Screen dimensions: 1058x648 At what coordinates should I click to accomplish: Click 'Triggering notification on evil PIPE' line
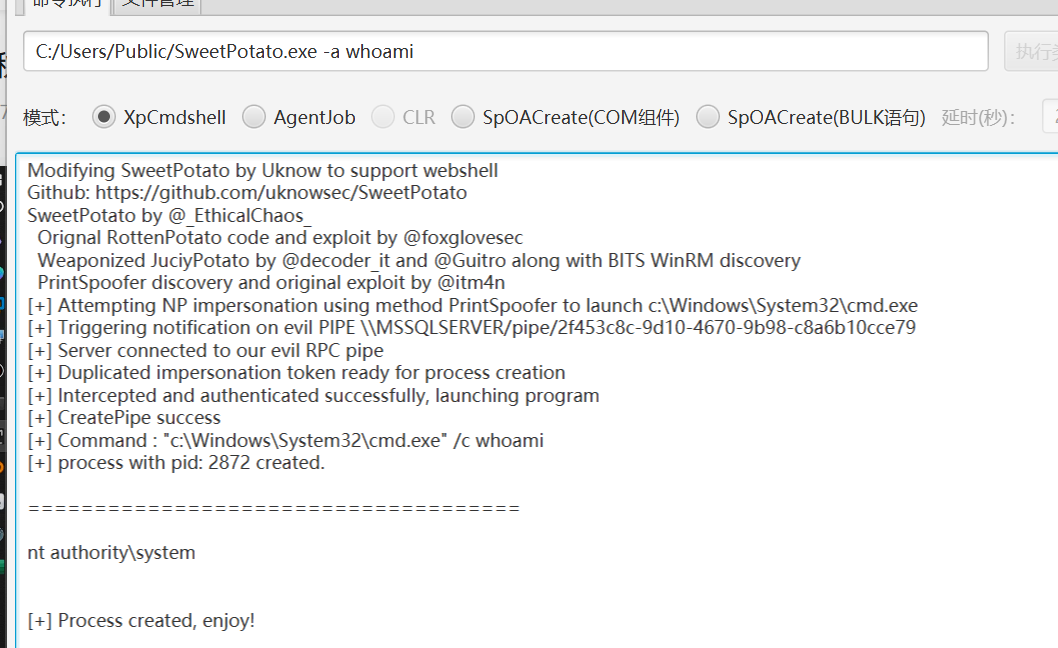click(x=472, y=328)
